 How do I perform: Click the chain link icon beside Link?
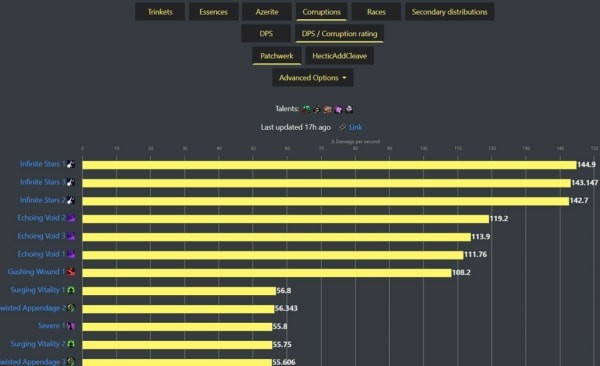[342, 127]
